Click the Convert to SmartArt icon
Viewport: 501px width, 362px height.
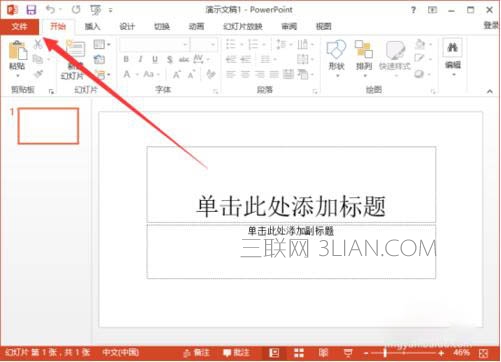[x=302, y=74]
